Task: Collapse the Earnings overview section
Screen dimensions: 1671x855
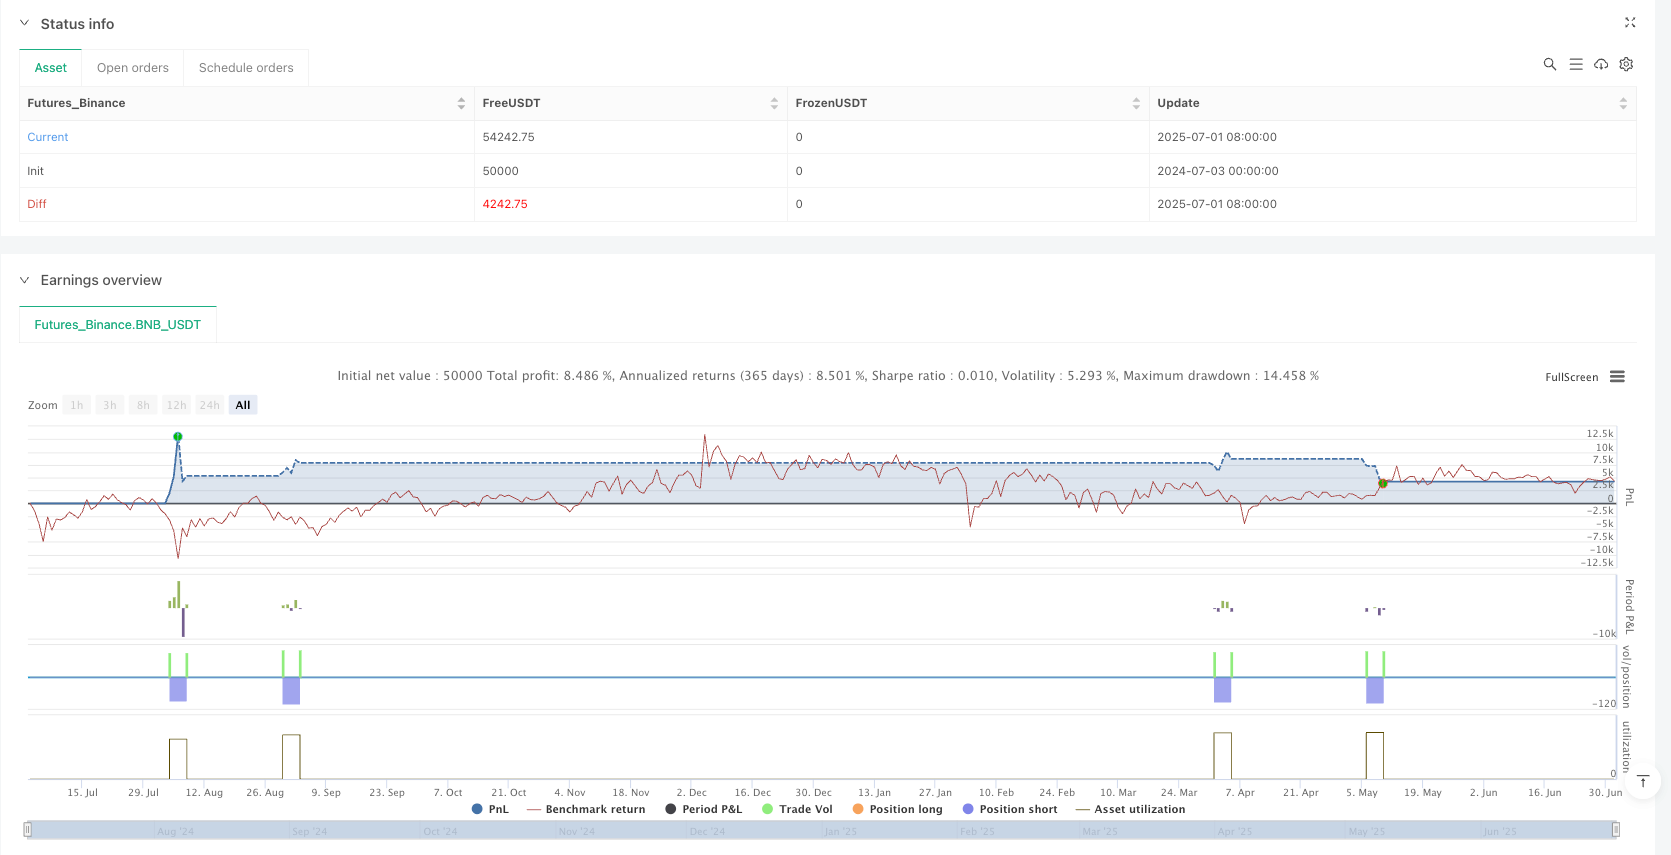Action: (x=25, y=280)
